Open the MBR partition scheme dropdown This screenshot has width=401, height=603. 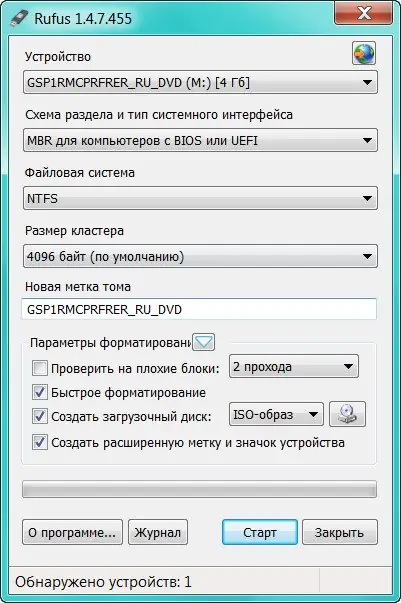click(x=200, y=140)
